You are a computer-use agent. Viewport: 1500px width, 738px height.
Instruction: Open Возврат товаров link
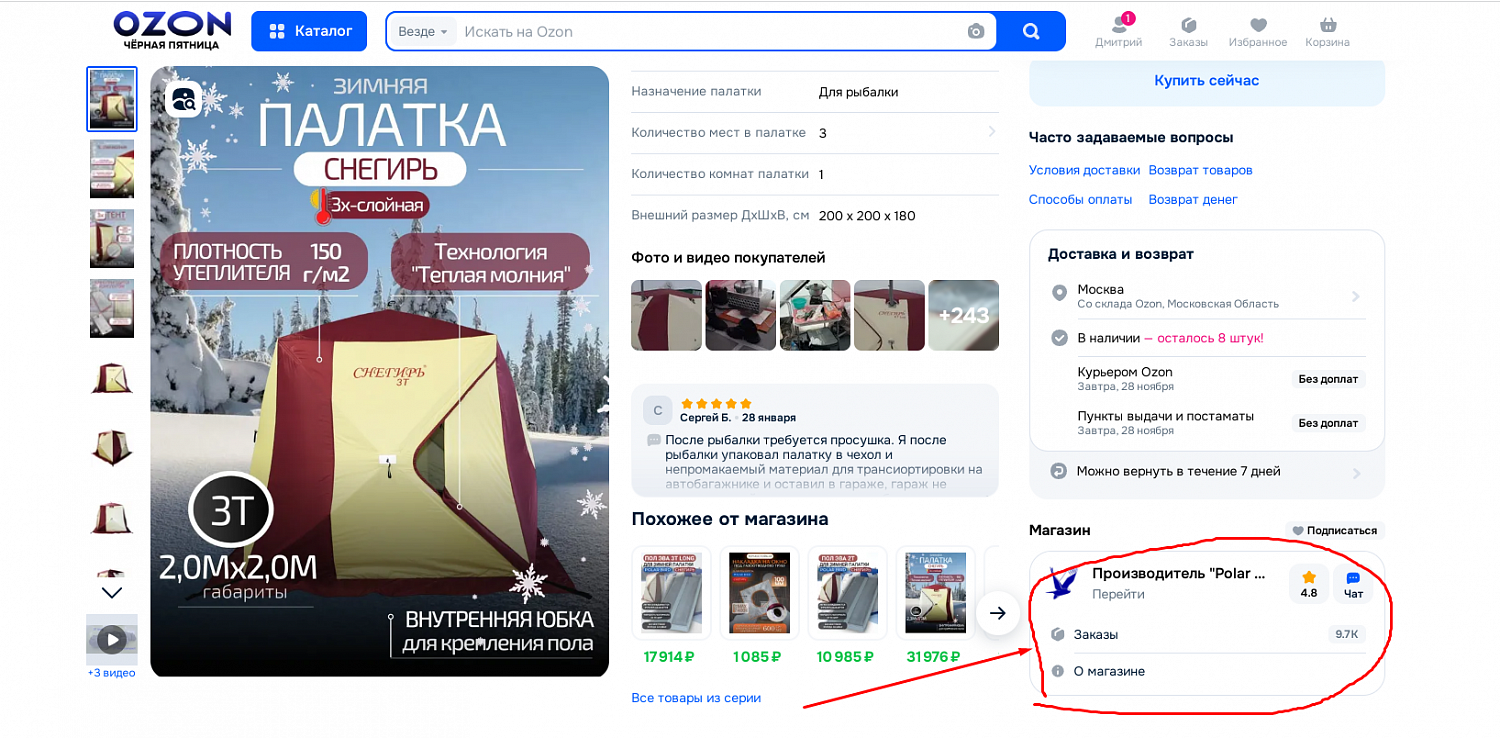tap(1200, 170)
